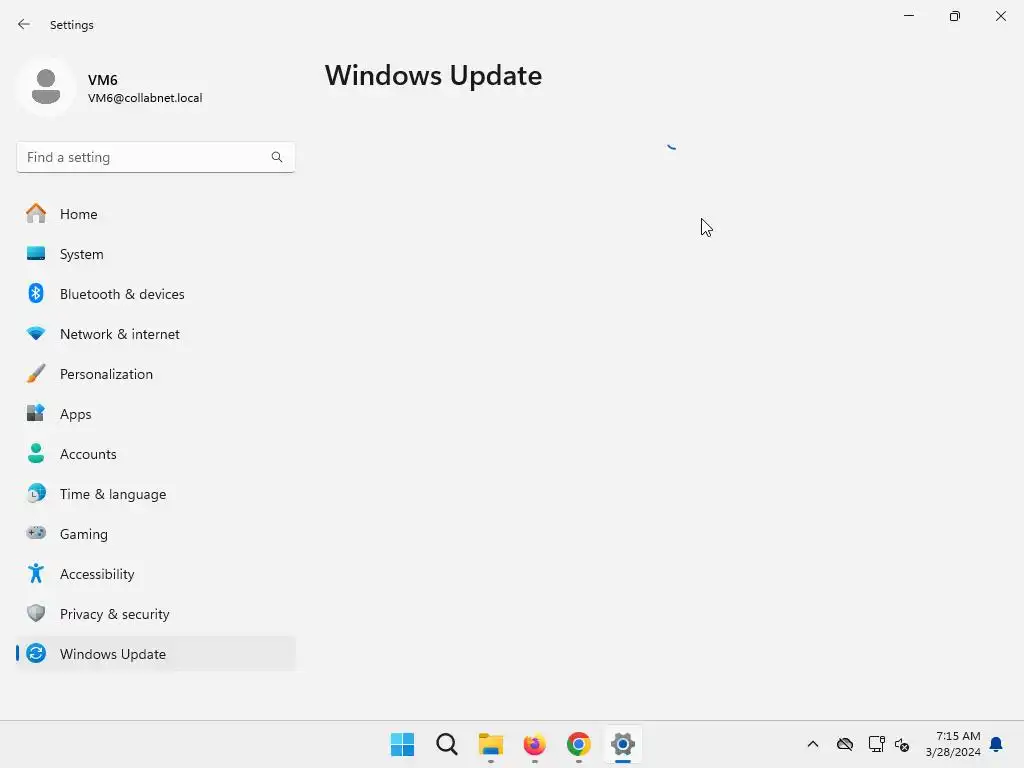Open the Windows Start menu
The image size is (1024, 768).
coord(402,744)
